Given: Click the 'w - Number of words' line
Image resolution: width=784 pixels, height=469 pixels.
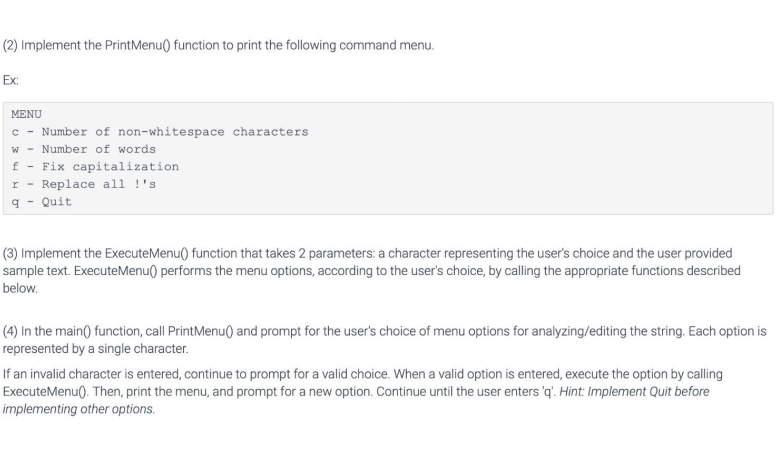Looking at the screenshot, I should click(x=84, y=150).
